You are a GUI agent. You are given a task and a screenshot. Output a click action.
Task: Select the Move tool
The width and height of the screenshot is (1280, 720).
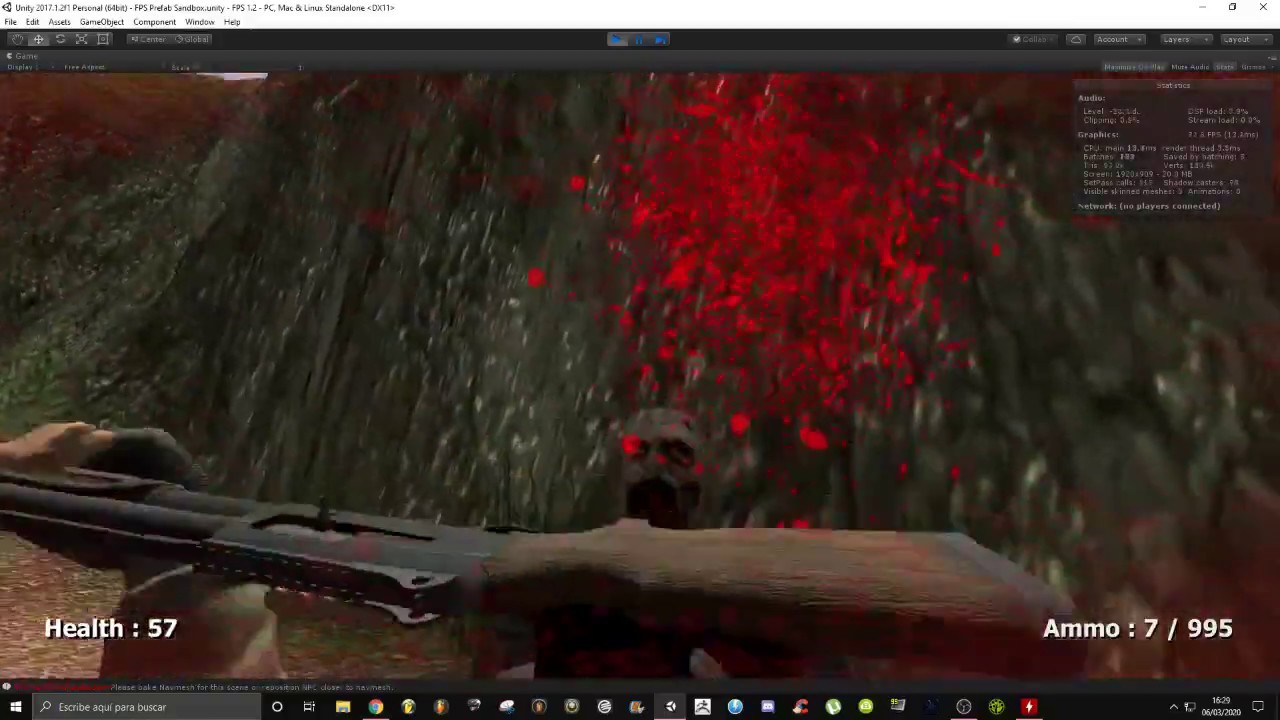coord(38,39)
